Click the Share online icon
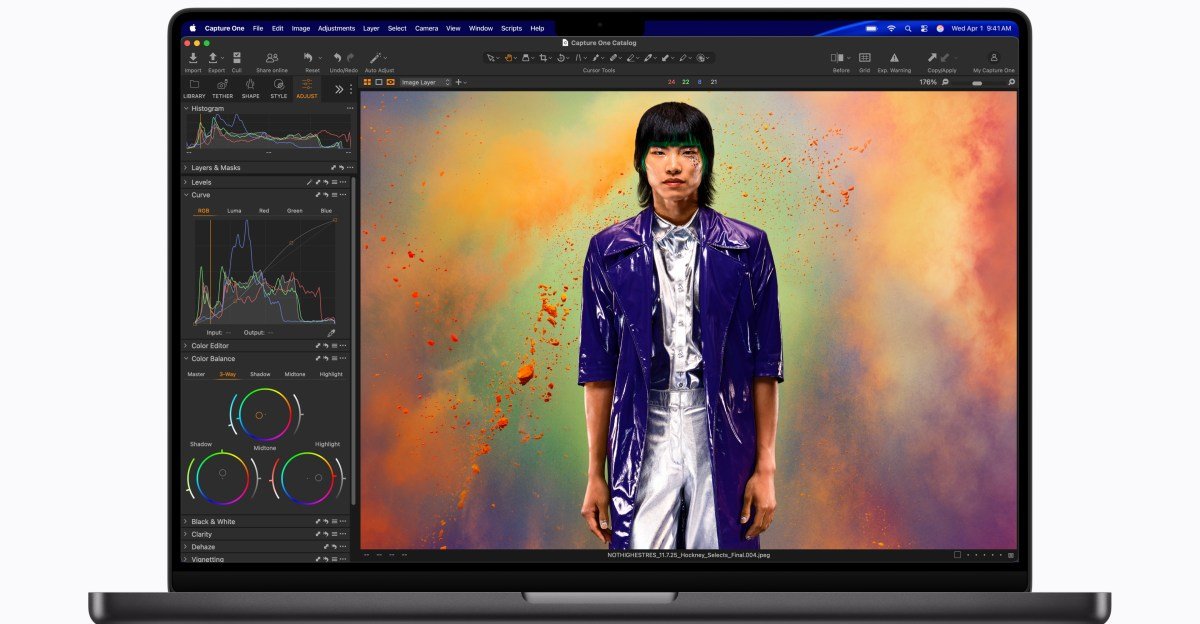1200x624 pixels. [x=271, y=57]
